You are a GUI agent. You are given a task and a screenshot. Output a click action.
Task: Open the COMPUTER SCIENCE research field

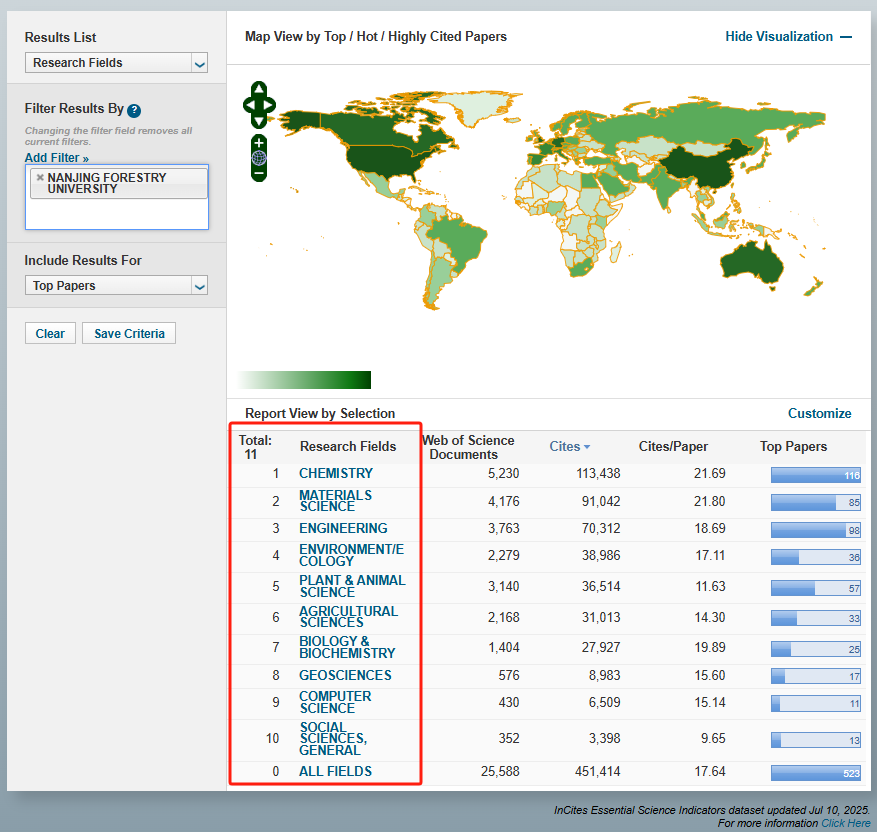coord(335,702)
